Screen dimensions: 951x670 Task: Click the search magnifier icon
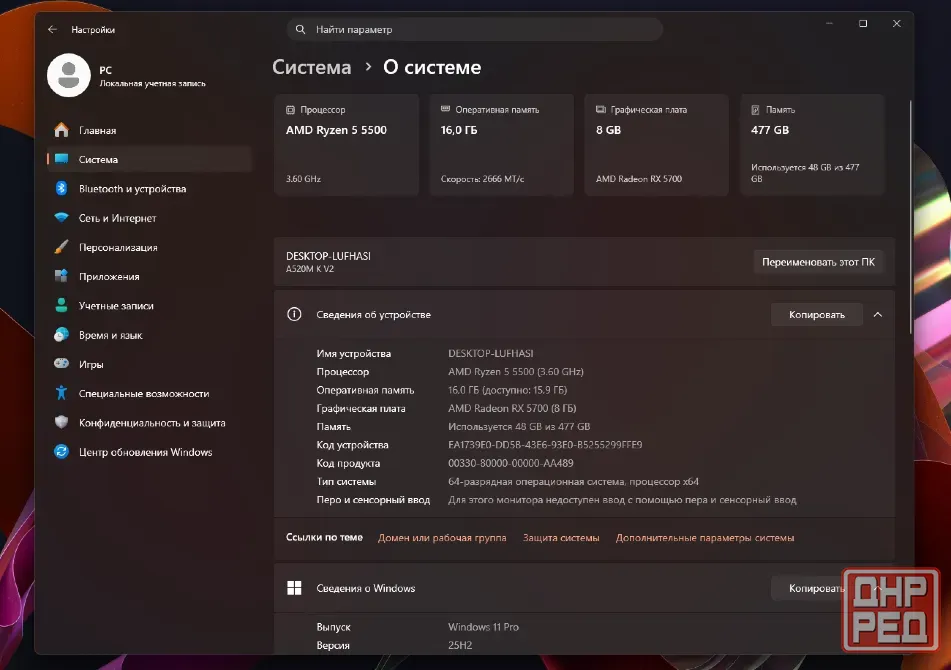(x=300, y=29)
